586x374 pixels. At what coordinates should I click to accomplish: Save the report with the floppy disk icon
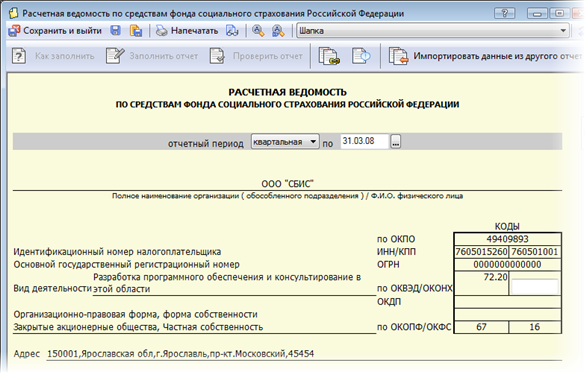tap(116, 31)
